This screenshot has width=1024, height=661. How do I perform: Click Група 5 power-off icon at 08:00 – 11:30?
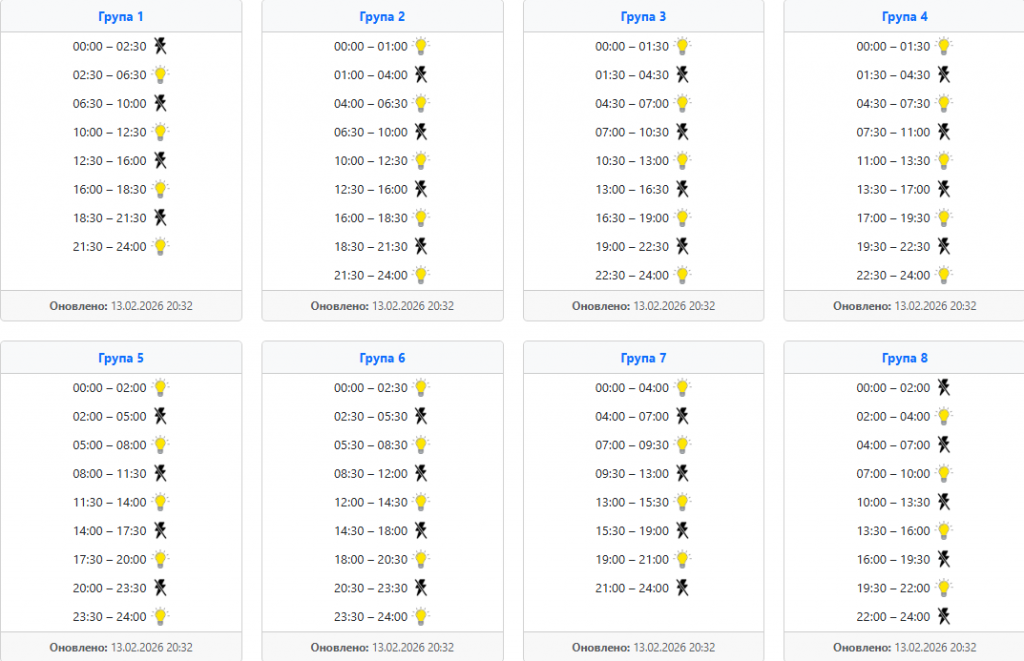click(x=160, y=474)
